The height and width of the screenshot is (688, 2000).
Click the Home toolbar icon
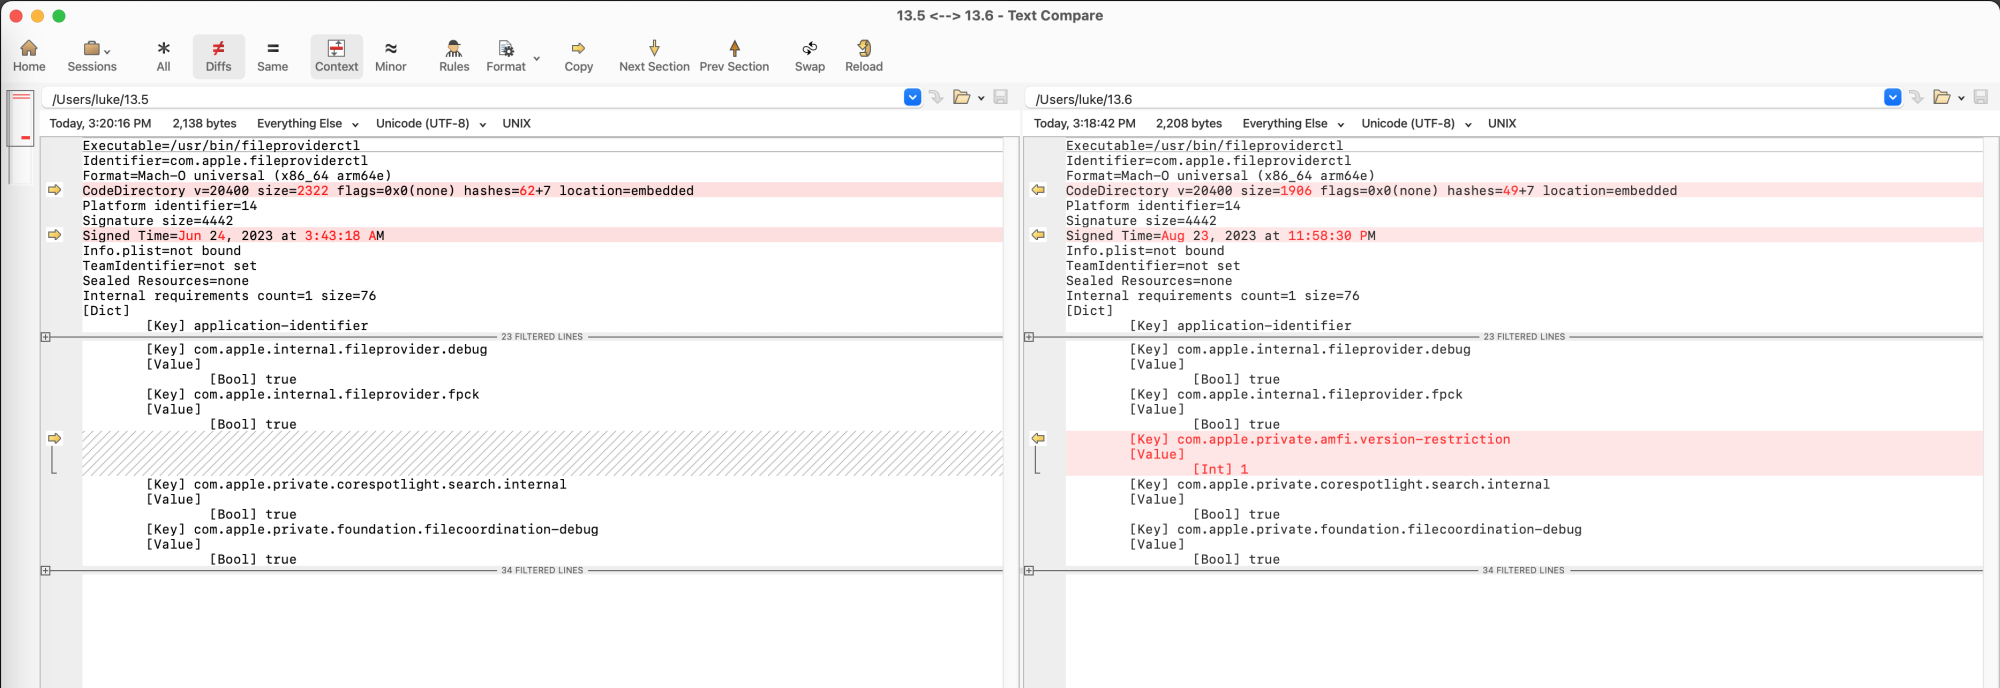tap(29, 55)
